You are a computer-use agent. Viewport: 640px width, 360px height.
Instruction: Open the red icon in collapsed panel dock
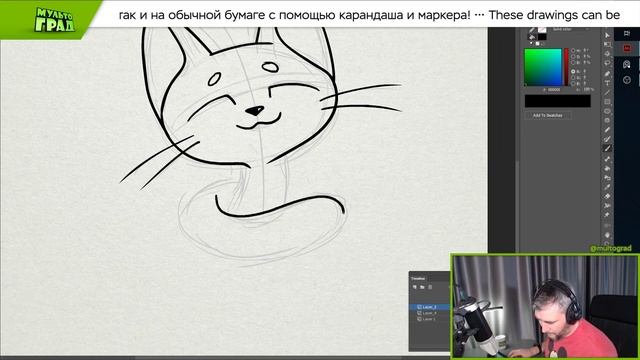pyautogui.click(x=627, y=48)
